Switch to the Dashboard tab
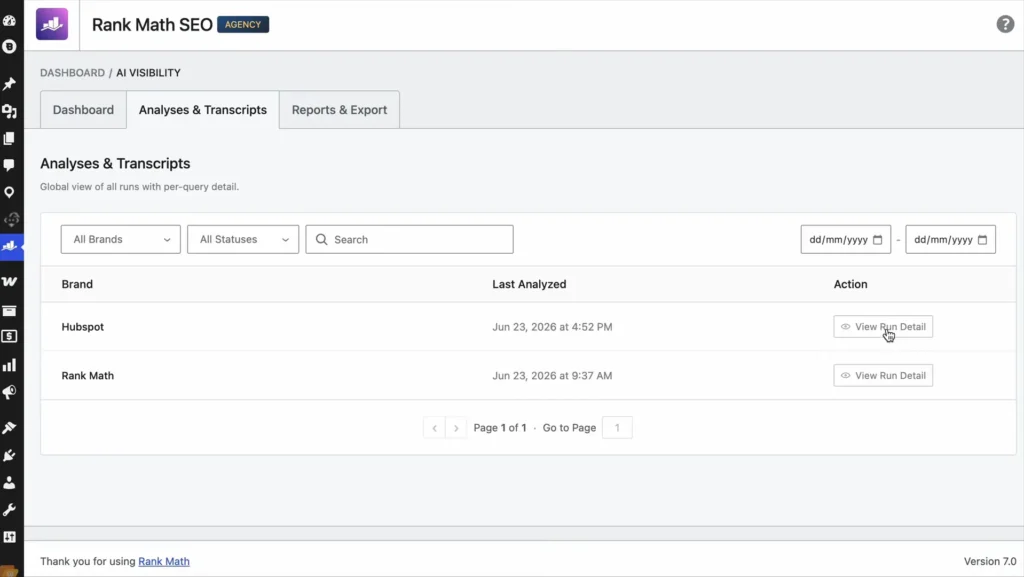1024x577 pixels. tap(83, 110)
